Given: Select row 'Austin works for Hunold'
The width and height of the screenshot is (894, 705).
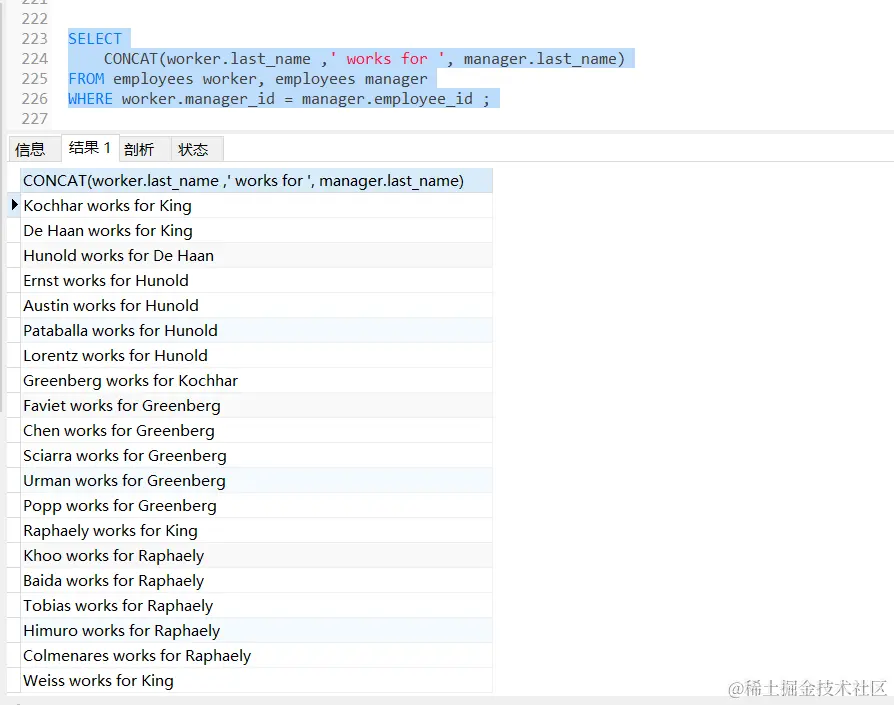Looking at the screenshot, I should tap(256, 306).
